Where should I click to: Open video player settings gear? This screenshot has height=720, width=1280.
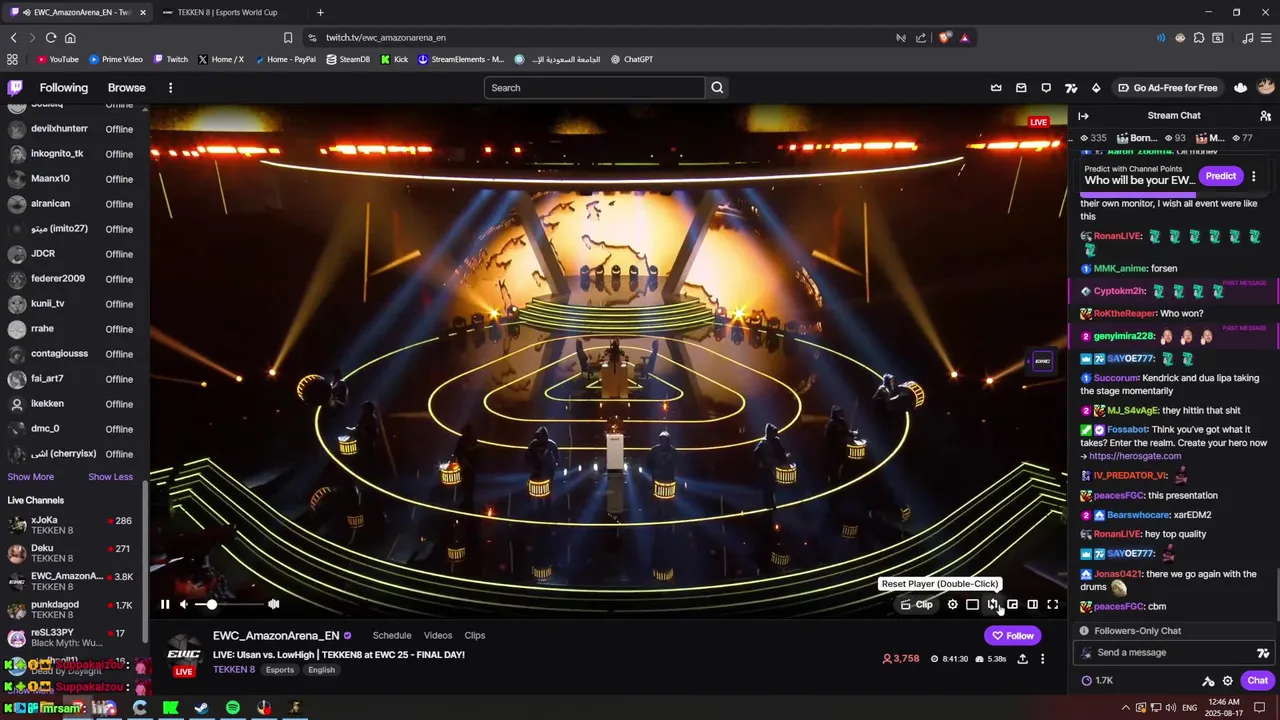952,604
